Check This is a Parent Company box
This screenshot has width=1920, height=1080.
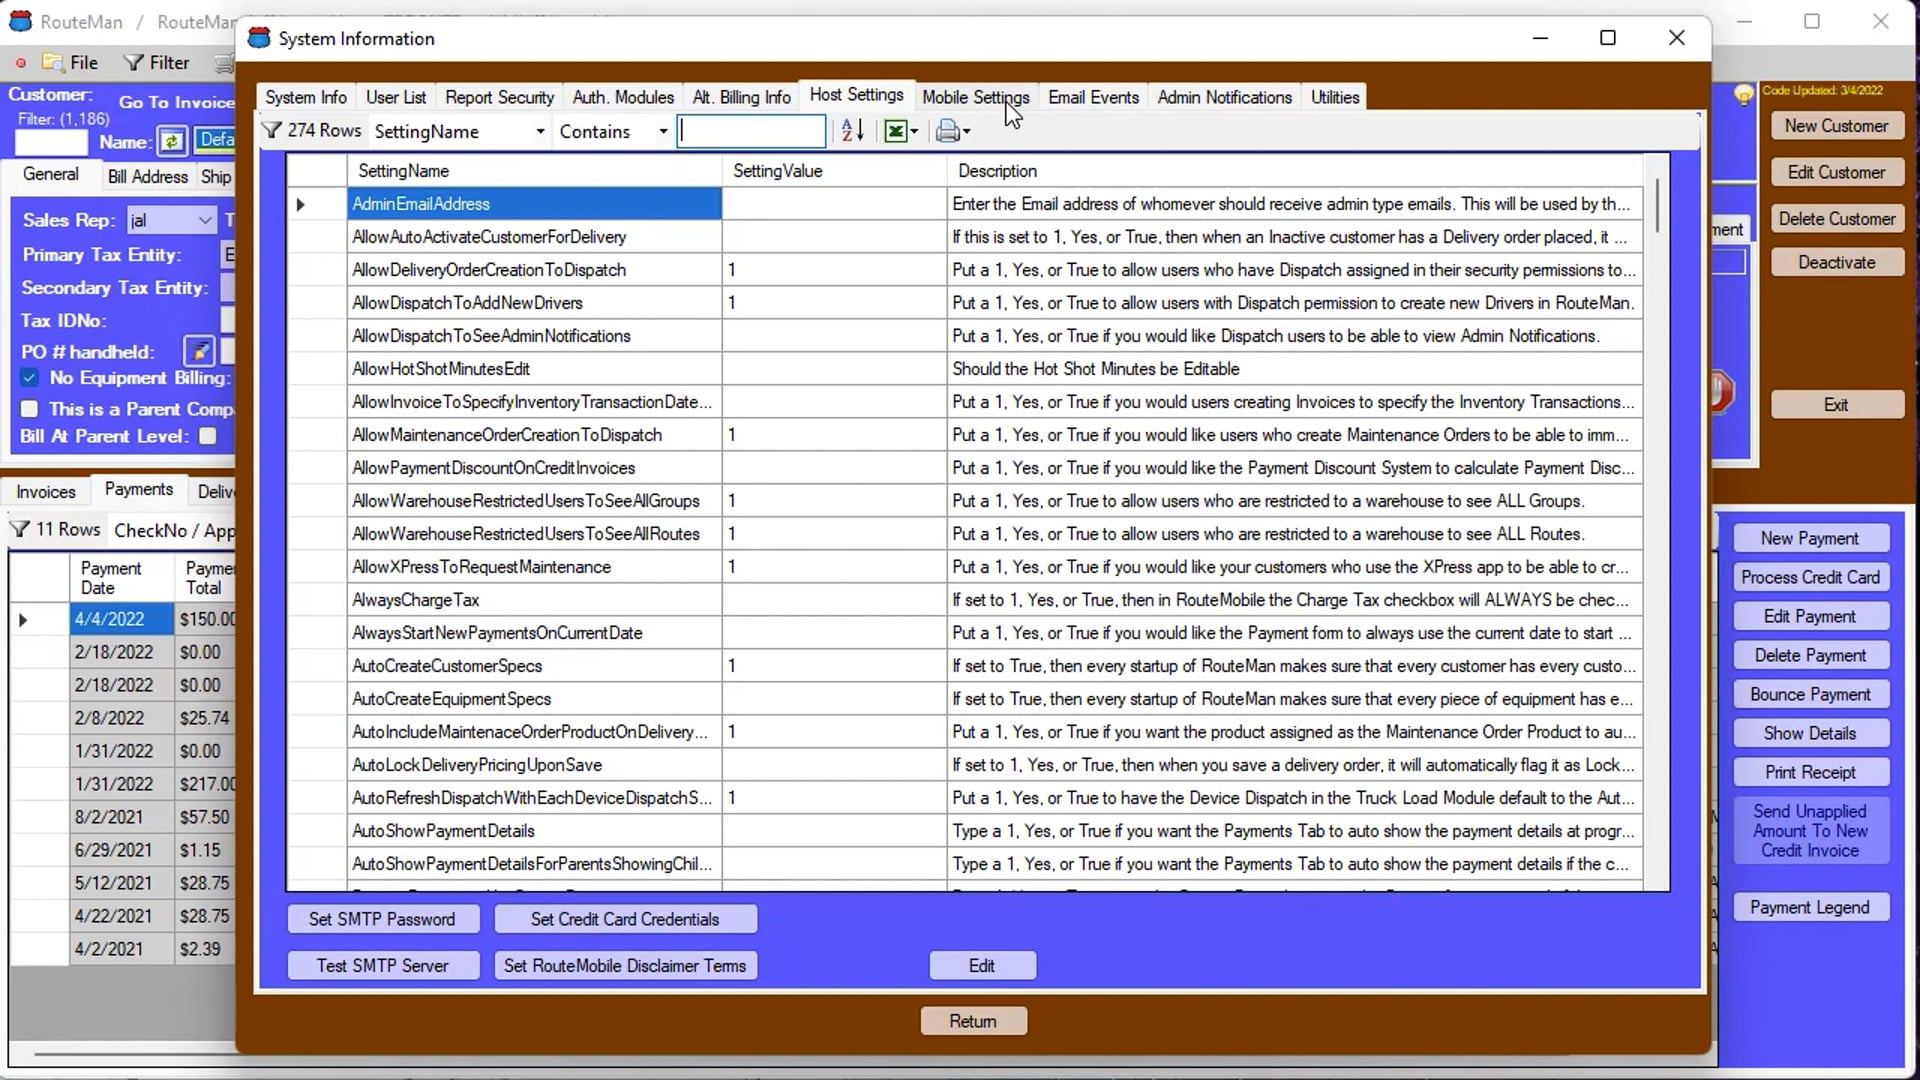coord(29,408)
